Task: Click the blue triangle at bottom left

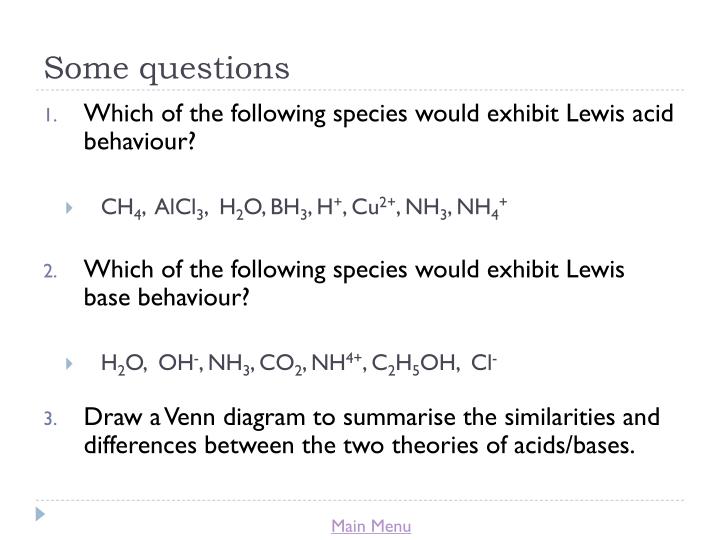Action: pyautogui.click(x=40, y=514)
